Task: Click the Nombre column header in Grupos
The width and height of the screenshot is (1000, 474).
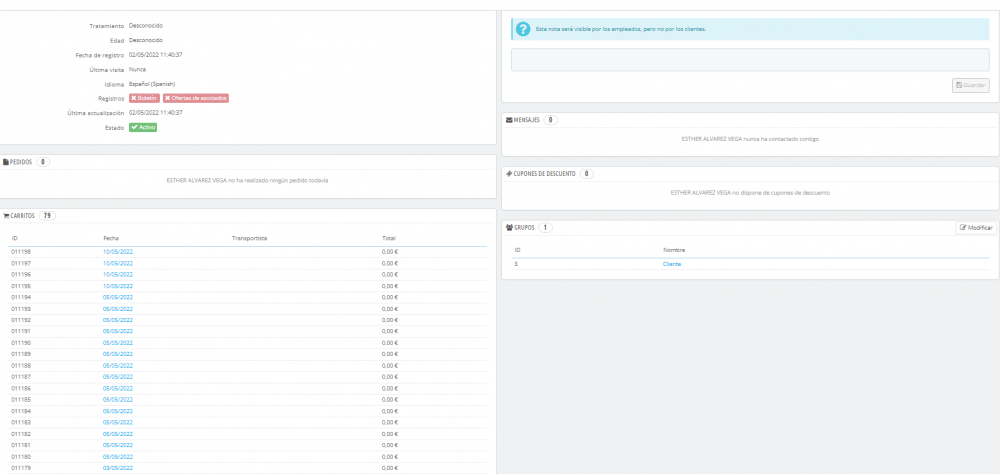Action: point(674,250)
